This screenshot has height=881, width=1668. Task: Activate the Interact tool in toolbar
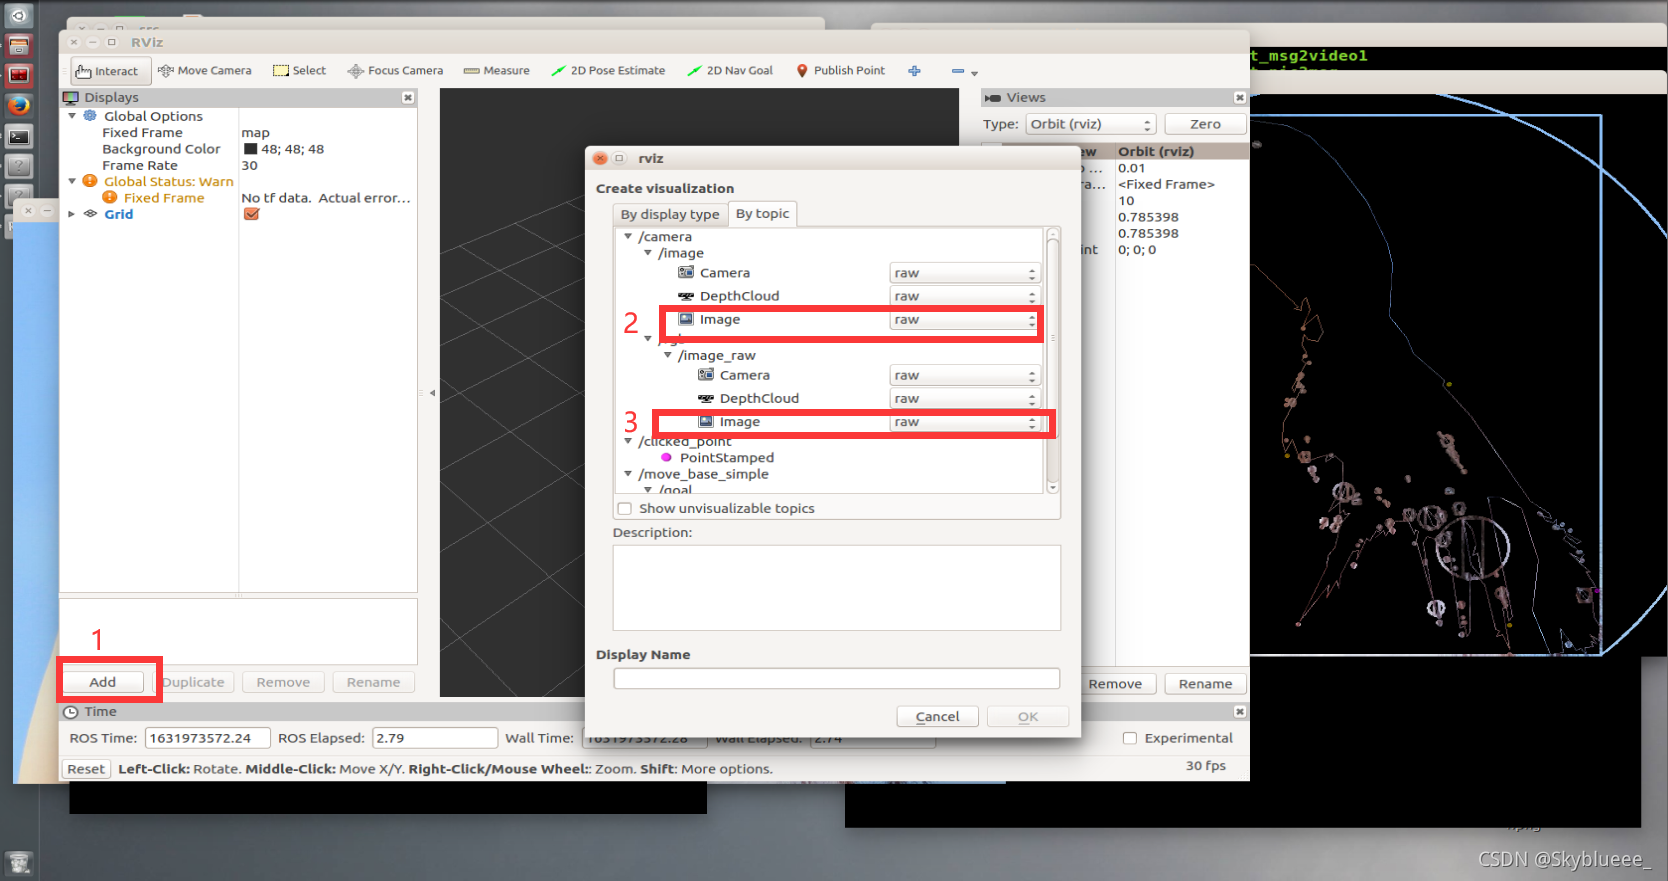point(111,71)
